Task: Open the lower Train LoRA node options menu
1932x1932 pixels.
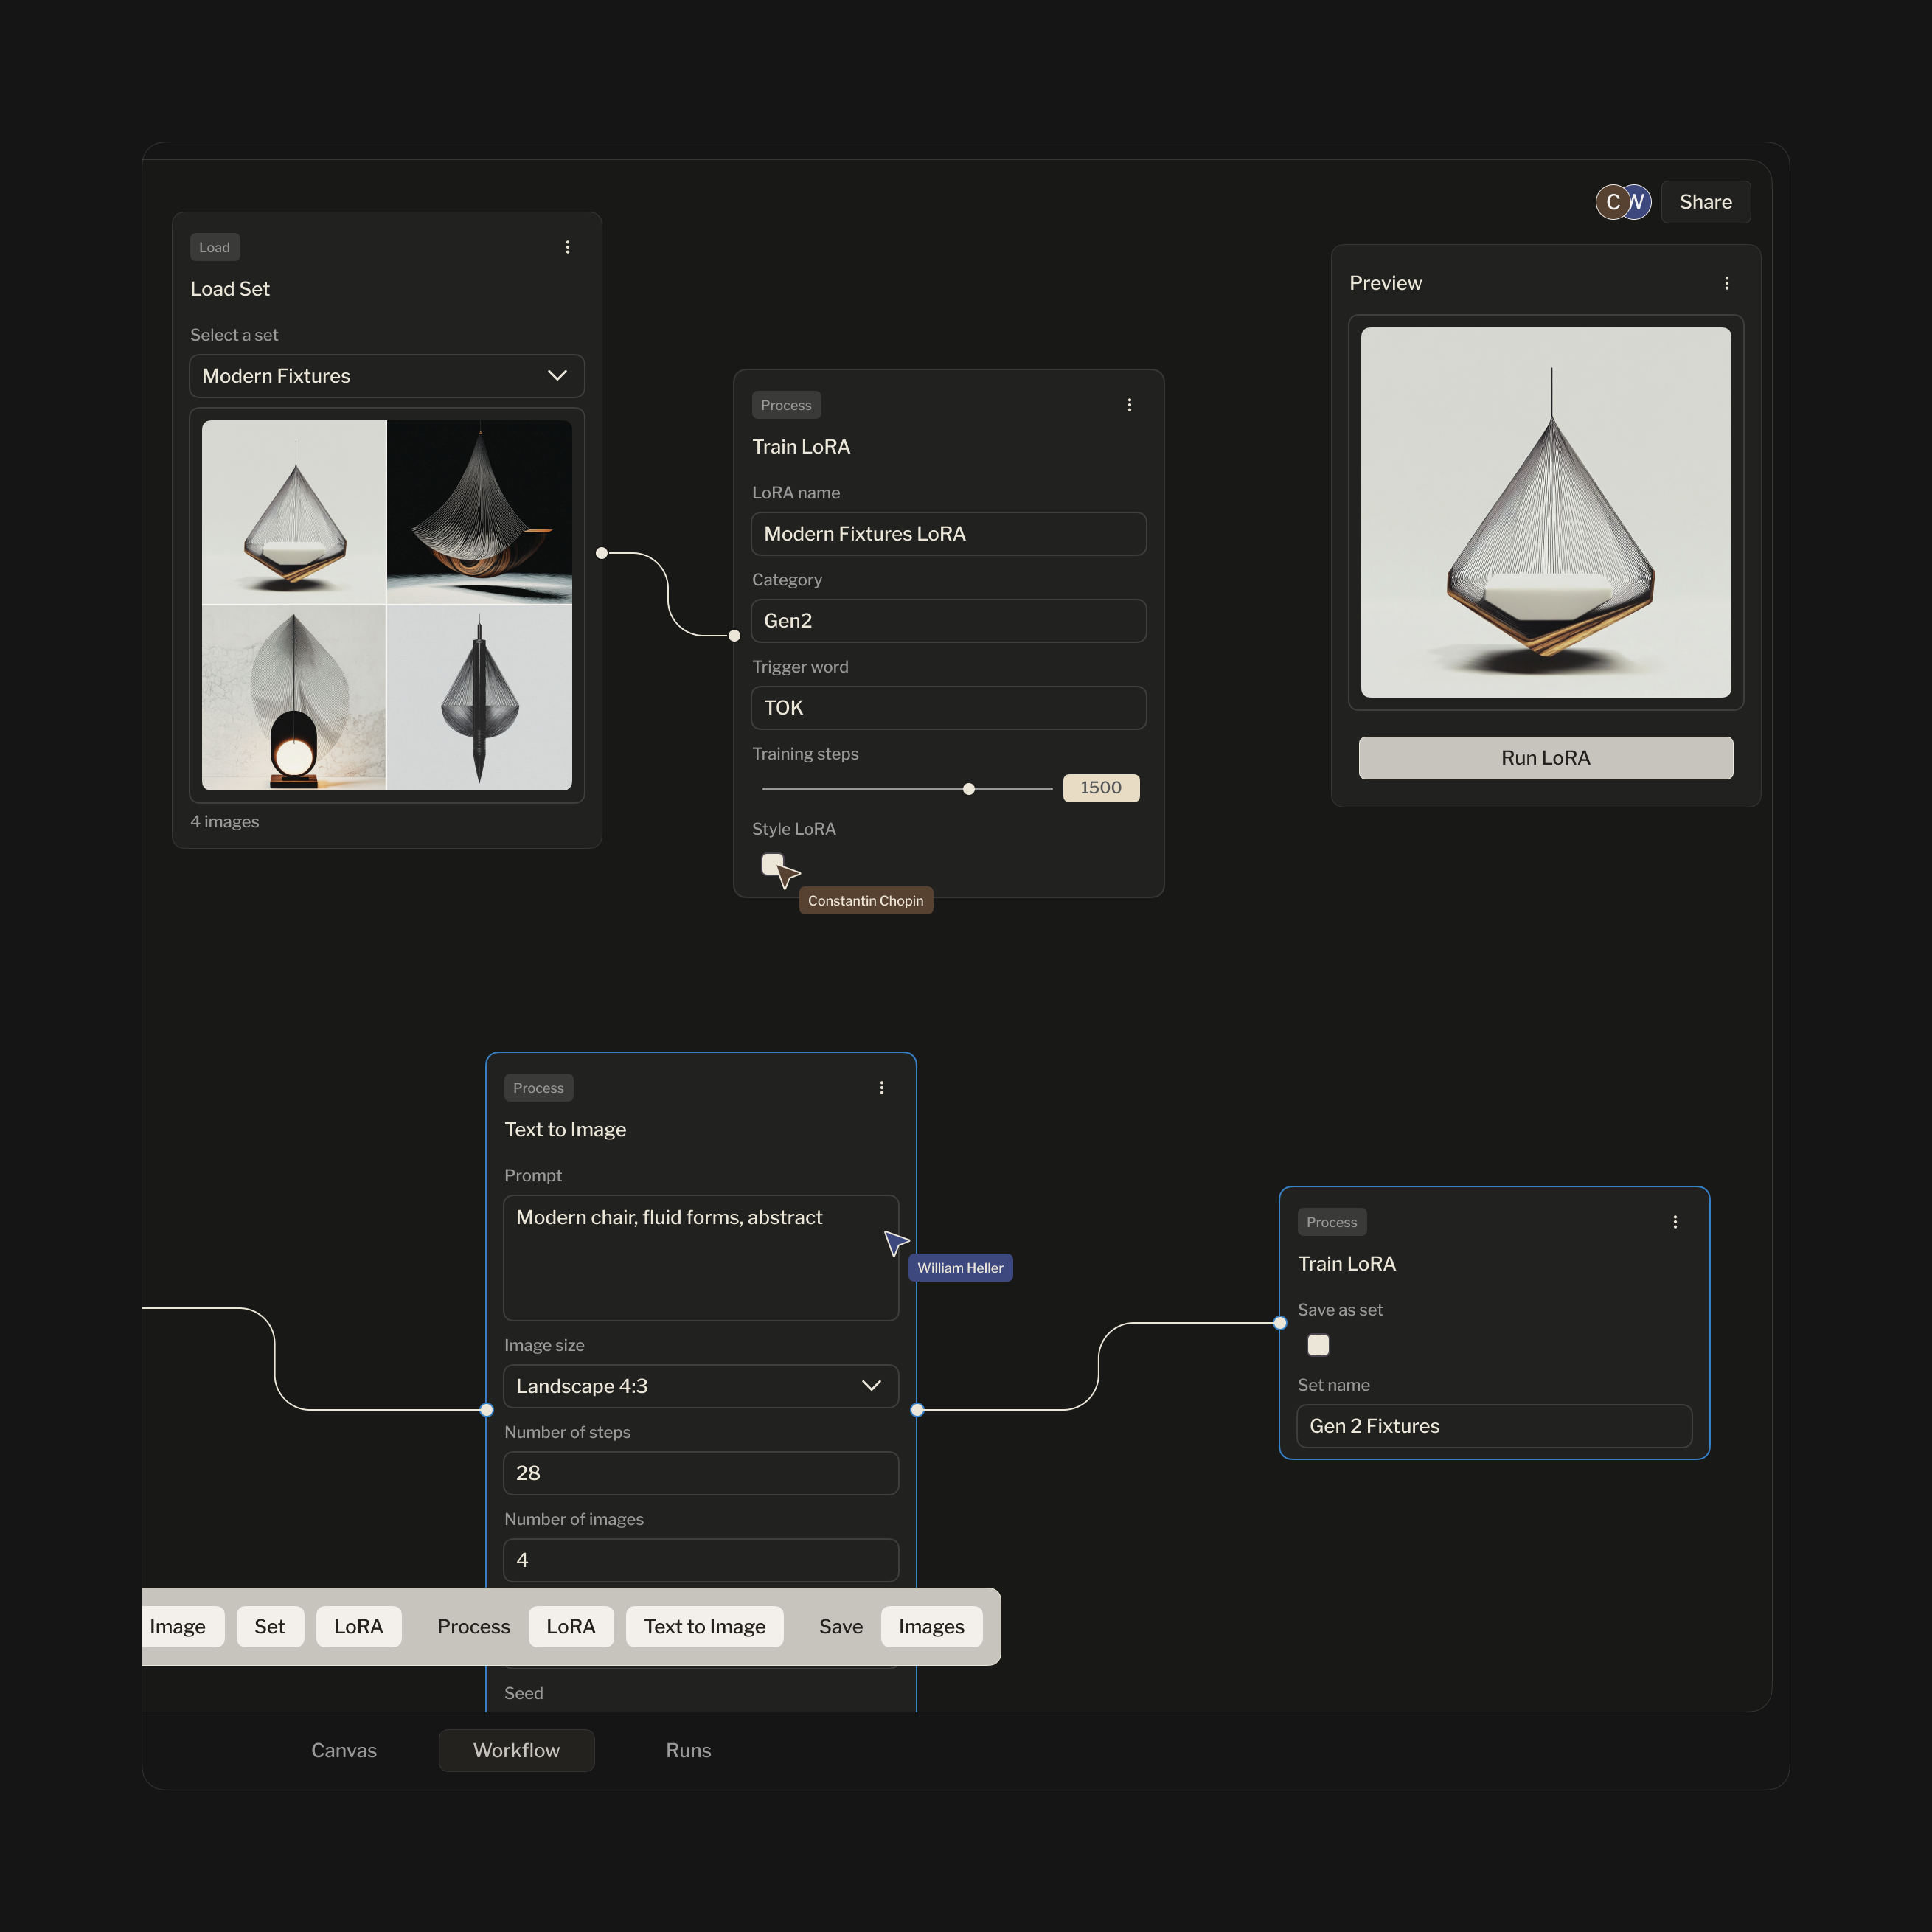Action: pos(1676,1222)
